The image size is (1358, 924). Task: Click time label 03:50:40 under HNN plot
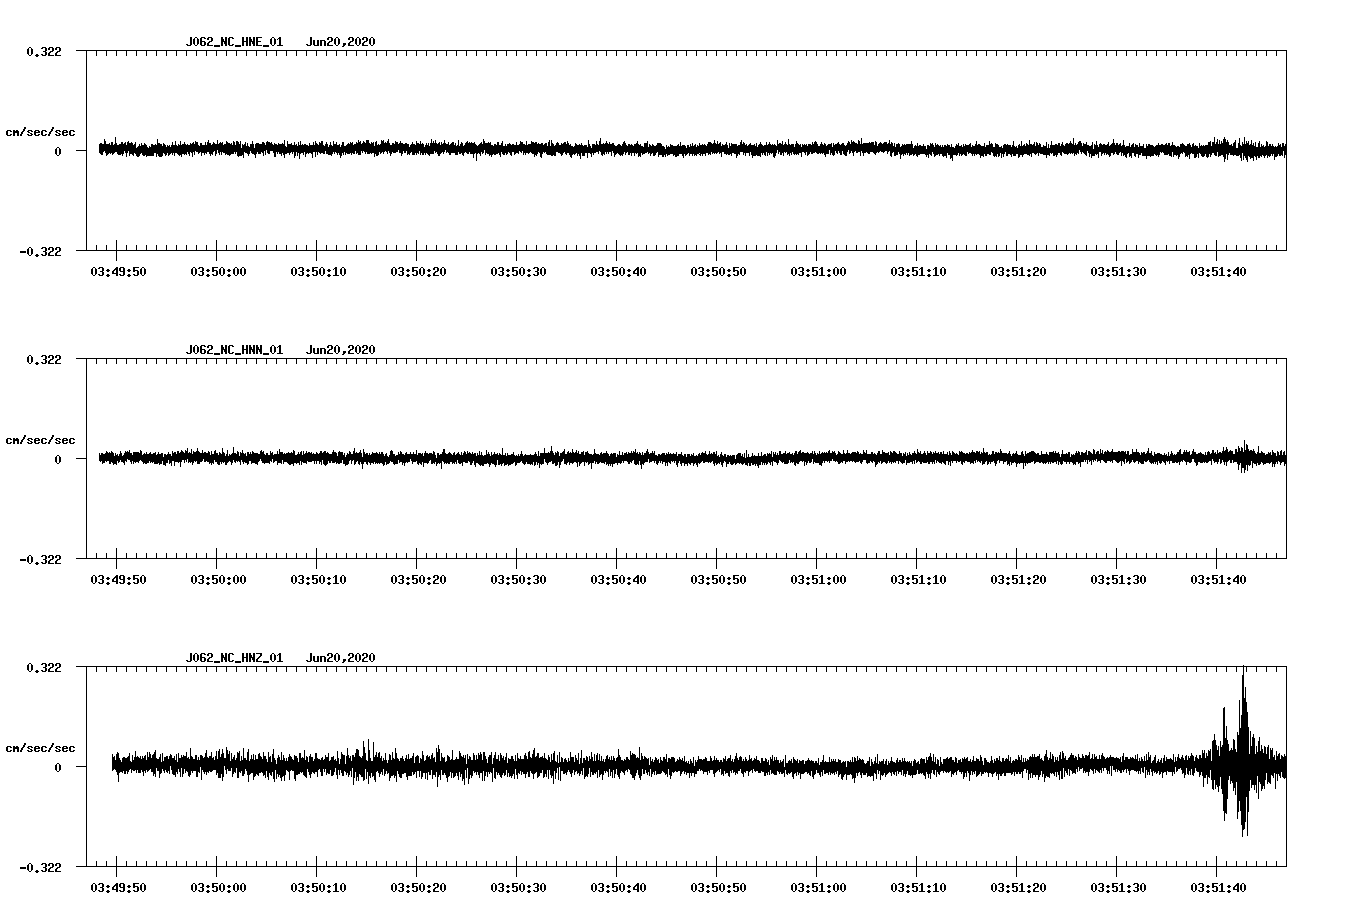tap(618, 580)
